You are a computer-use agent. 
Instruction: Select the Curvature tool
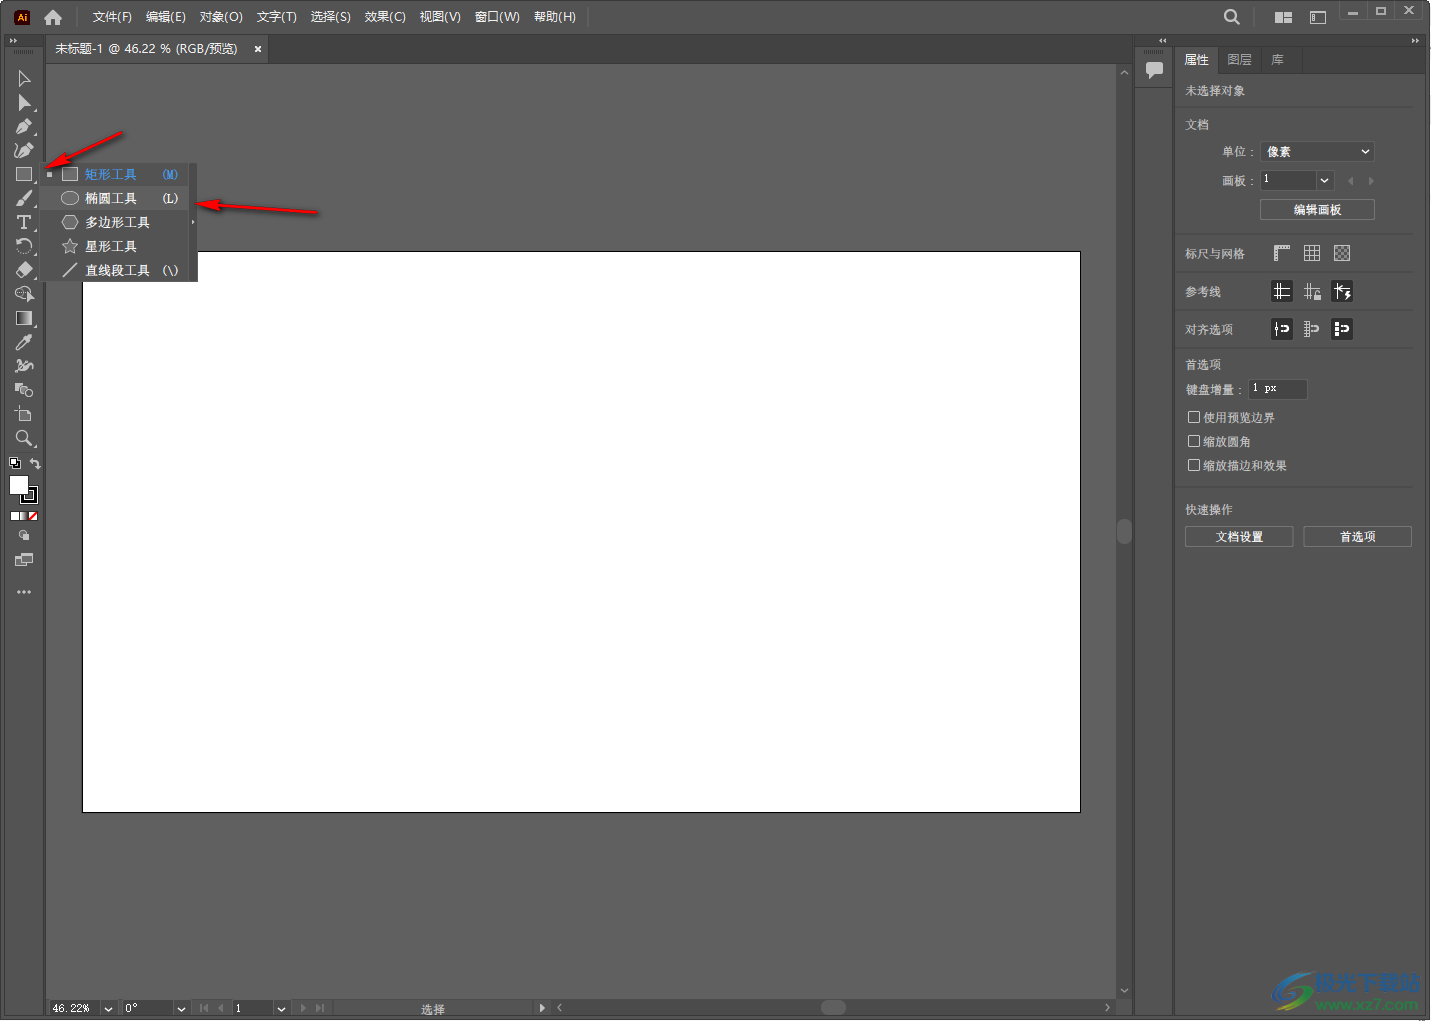(x=24, y=150)
